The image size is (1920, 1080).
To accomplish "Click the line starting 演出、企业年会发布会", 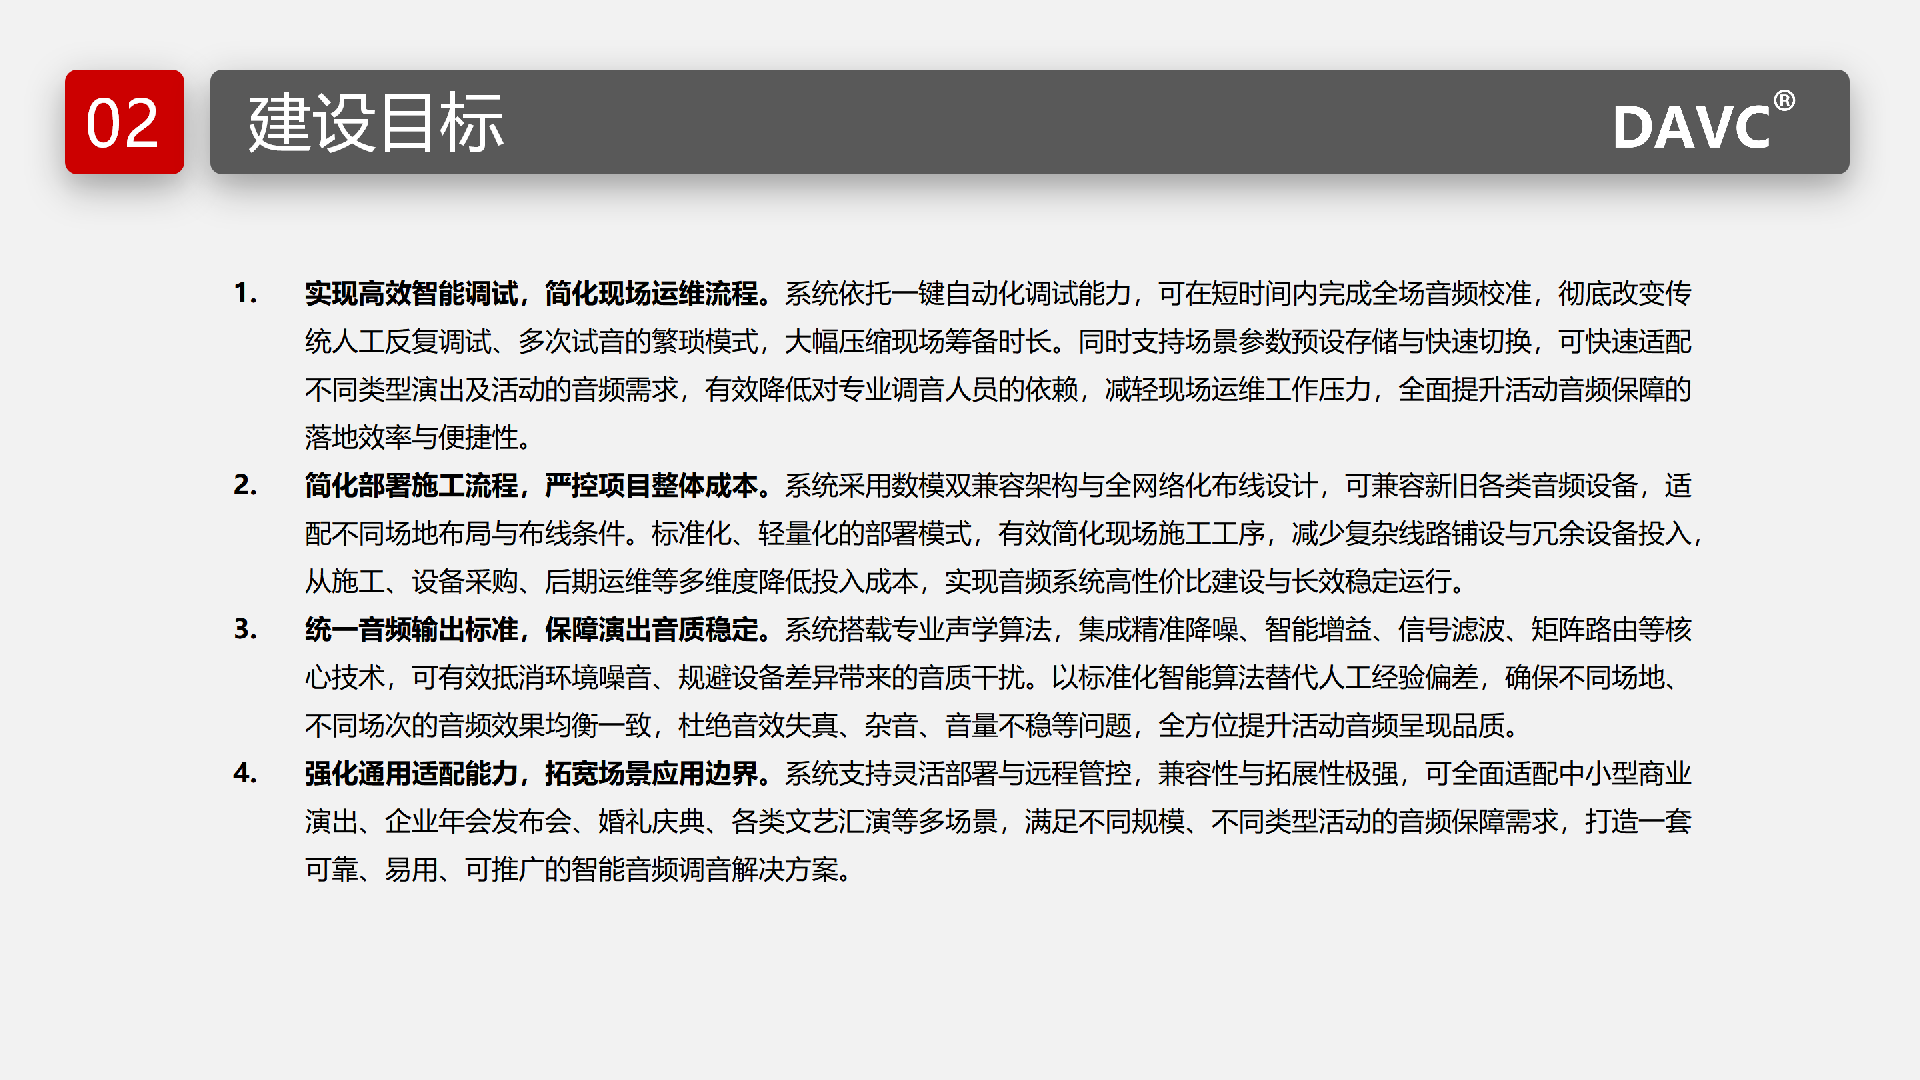I will [998, 821].
